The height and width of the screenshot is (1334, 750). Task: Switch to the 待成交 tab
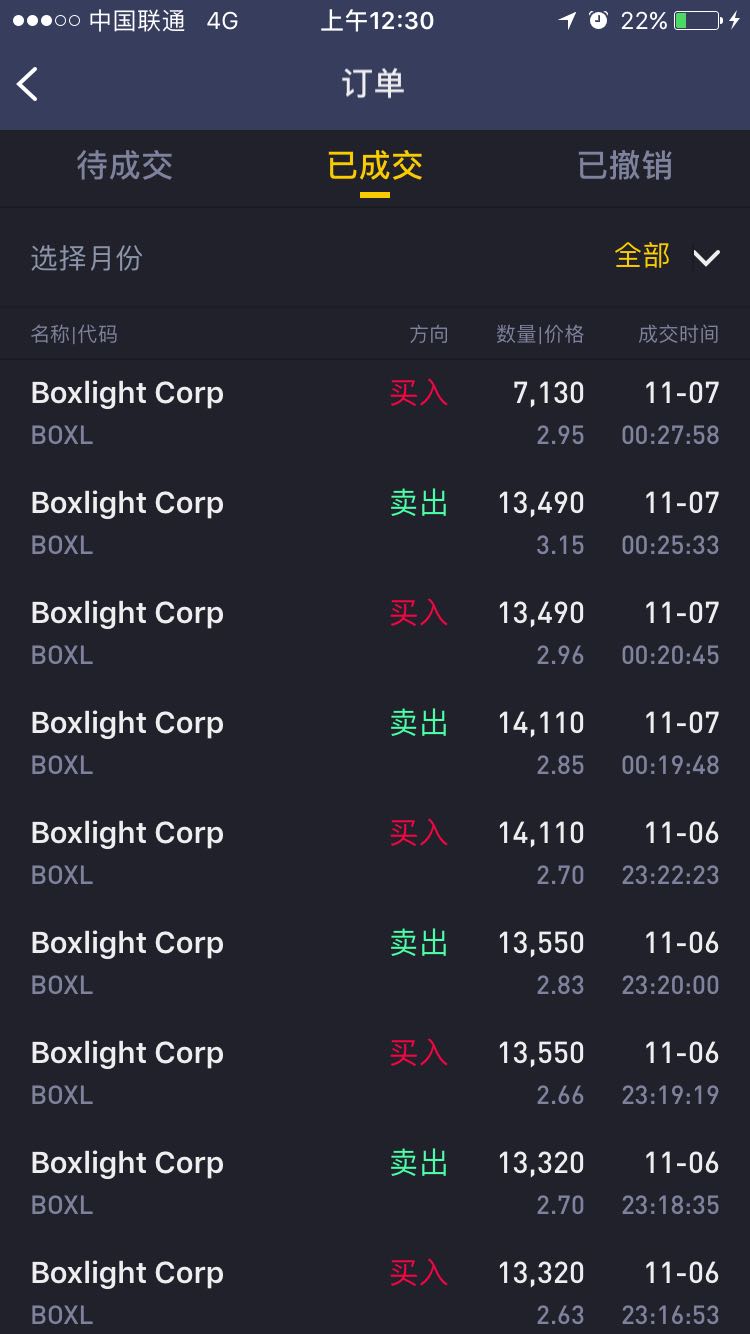coord(125,165)
